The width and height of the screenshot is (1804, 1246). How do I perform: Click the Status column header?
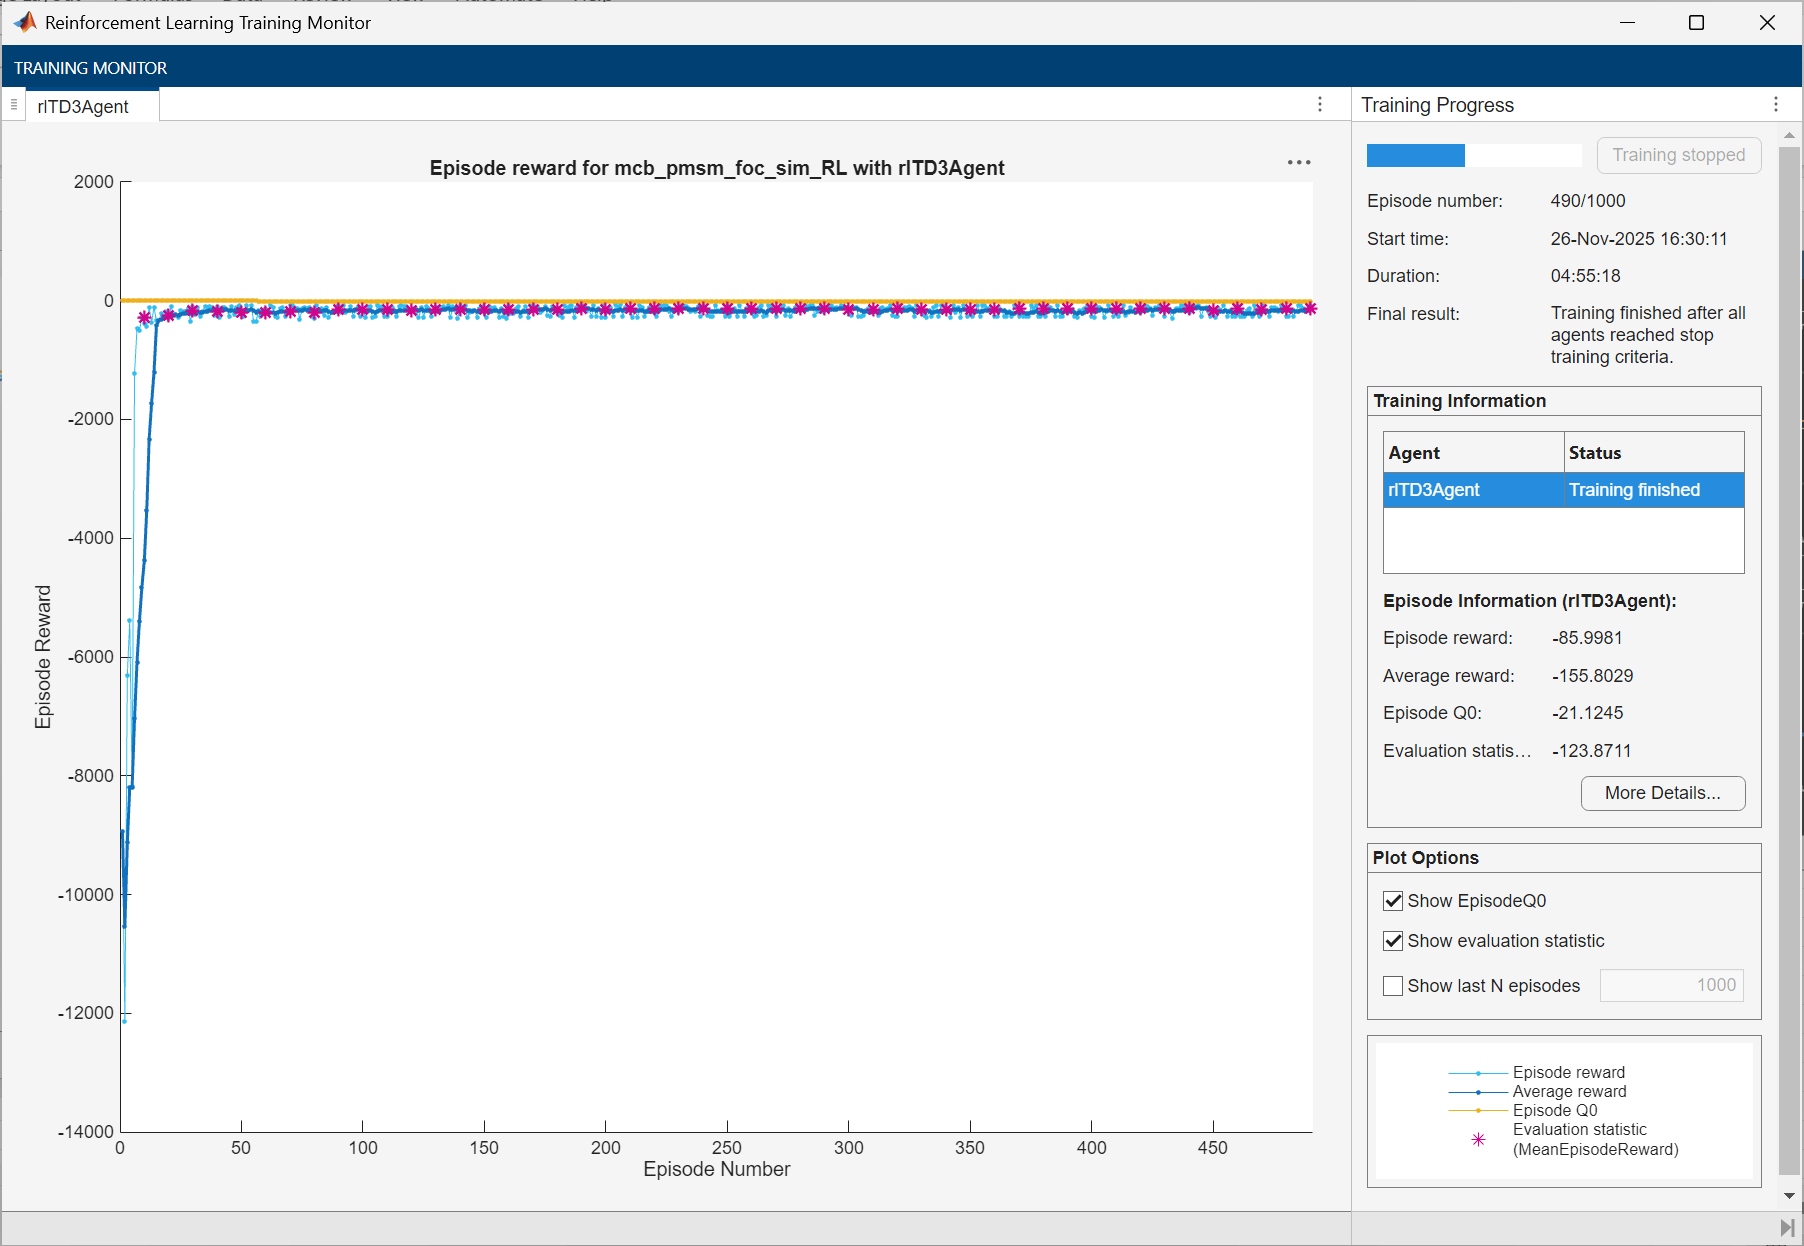[1654, 453]
